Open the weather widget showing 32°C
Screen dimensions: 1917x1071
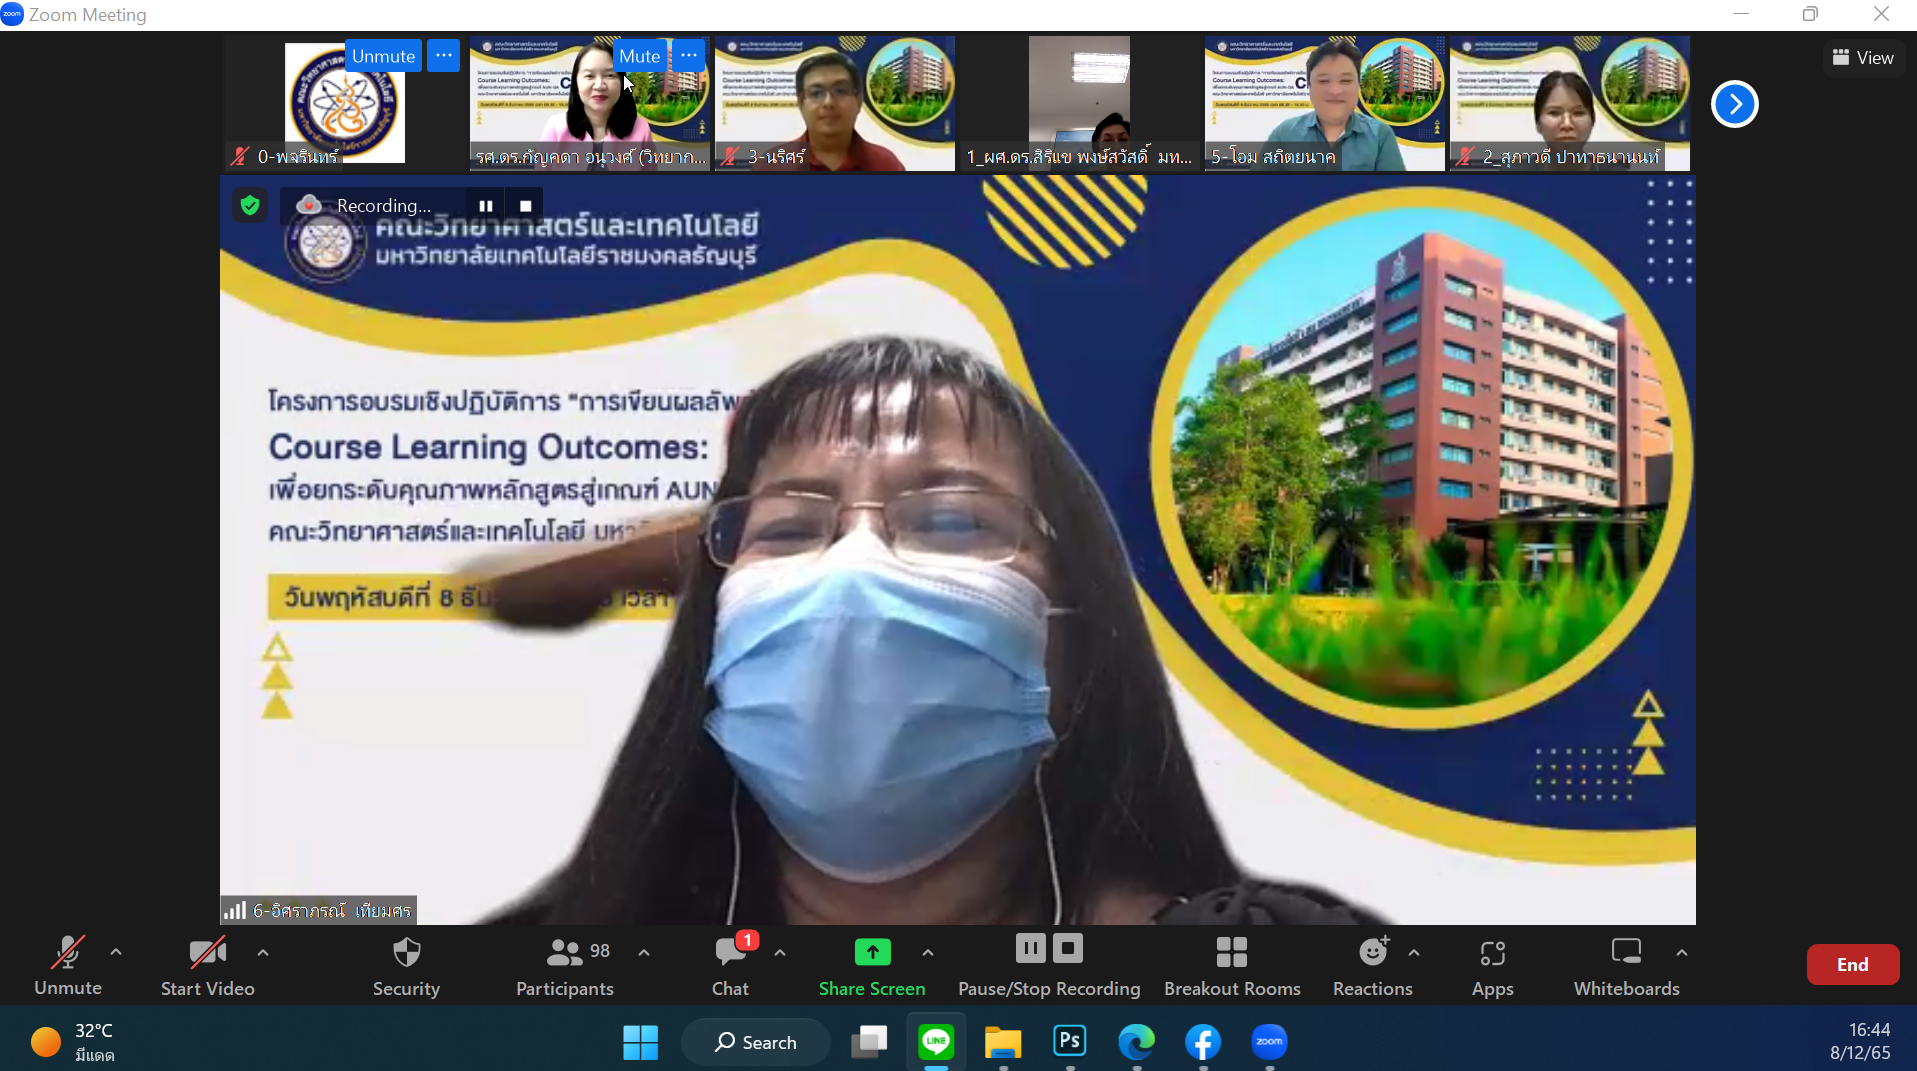pyautogui.click(x=74, y=1042)
